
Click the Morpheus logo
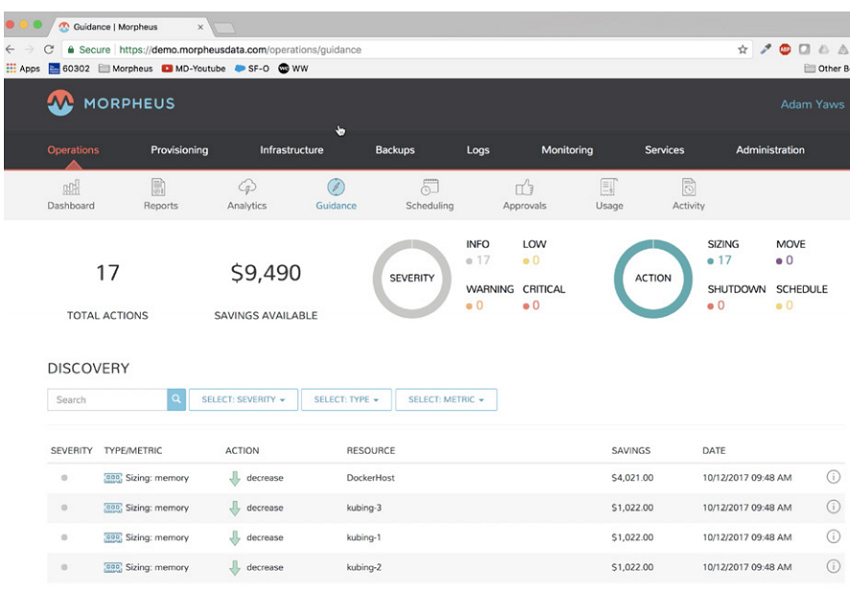click(x=110, y=103)
